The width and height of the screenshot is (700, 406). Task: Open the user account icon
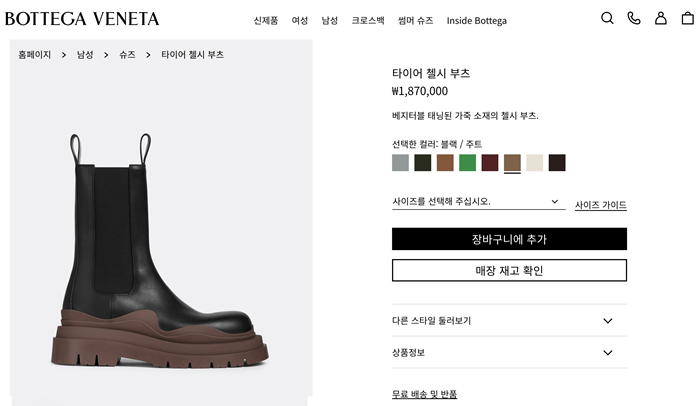tap(661, 18)
